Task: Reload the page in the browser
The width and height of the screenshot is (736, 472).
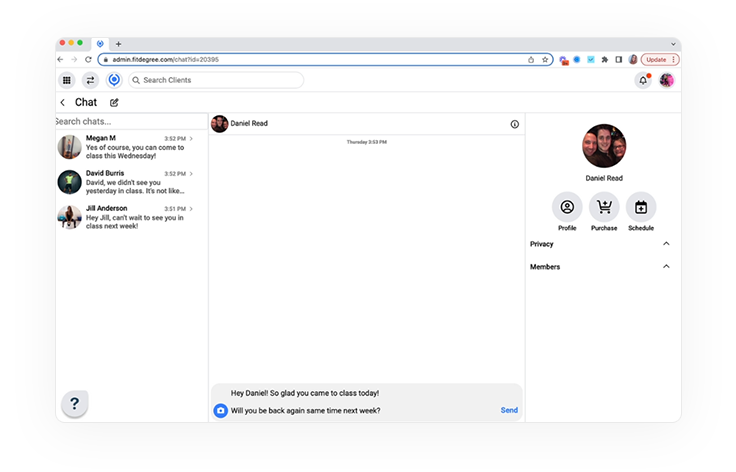Action: click(88, 60)
